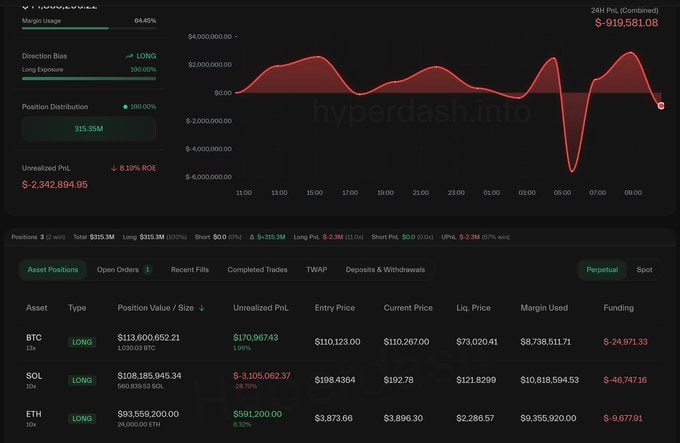Click the sort arrow beside Position Value / Size
The height and width of the screenshot is (443, 680).
pos(203,308)
